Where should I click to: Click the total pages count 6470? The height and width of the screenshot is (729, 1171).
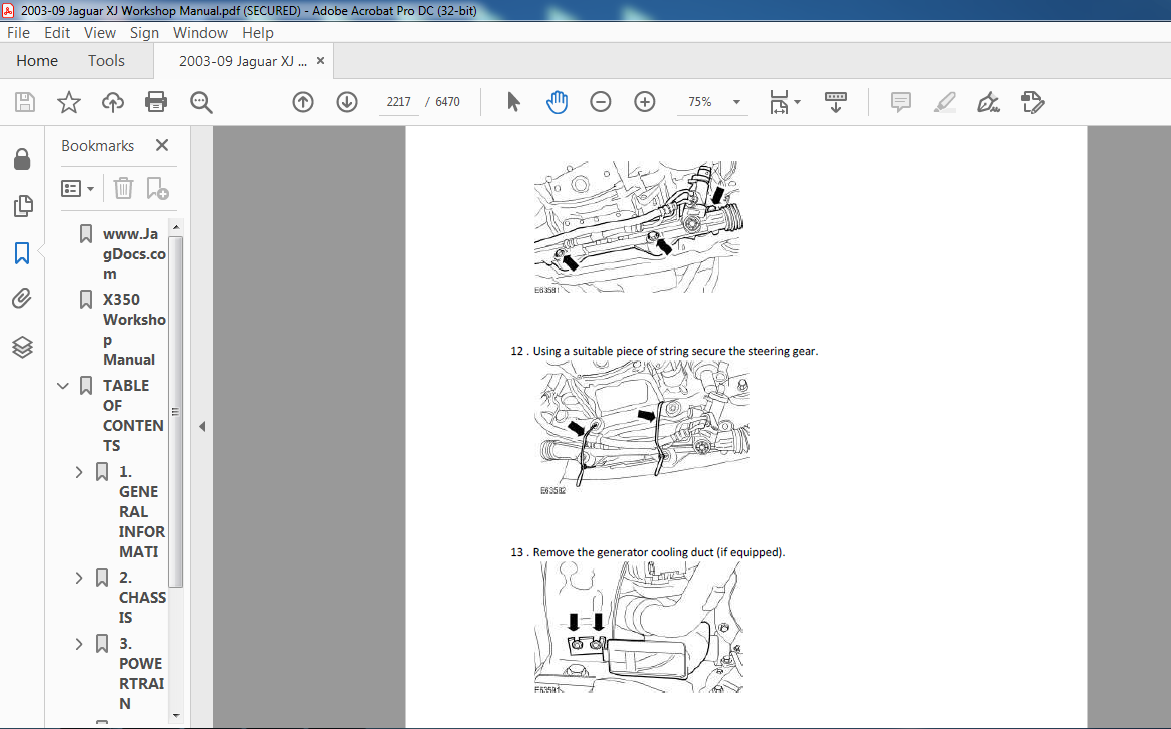click(447, 102)
